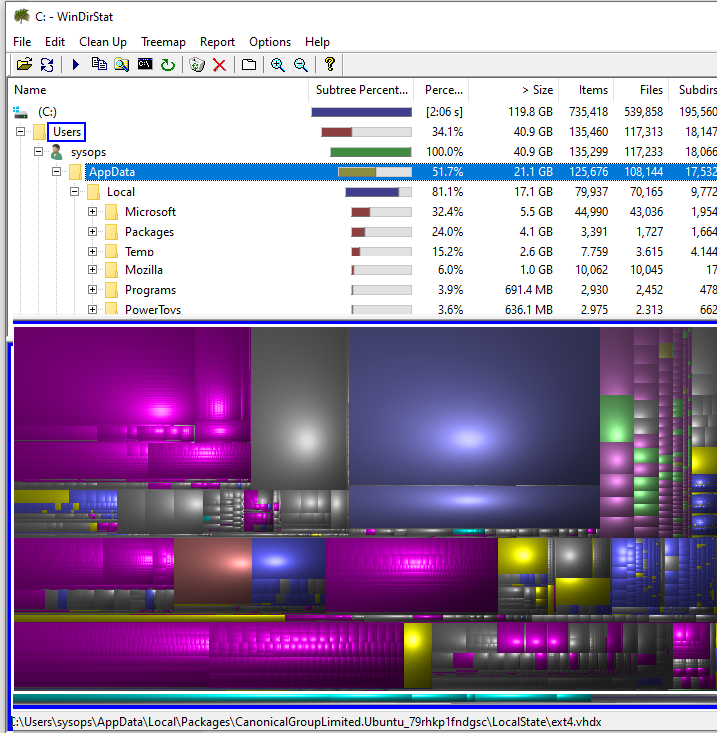Screen dimensions: 717x733
Task: Click the subtree percent bar for Users
Action: (x=366, y=132)
